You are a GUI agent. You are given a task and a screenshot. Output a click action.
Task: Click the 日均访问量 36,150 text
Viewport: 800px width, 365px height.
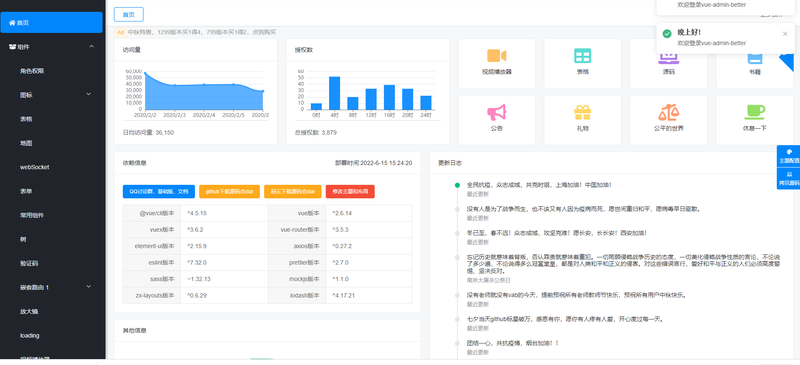coord(148,132)
